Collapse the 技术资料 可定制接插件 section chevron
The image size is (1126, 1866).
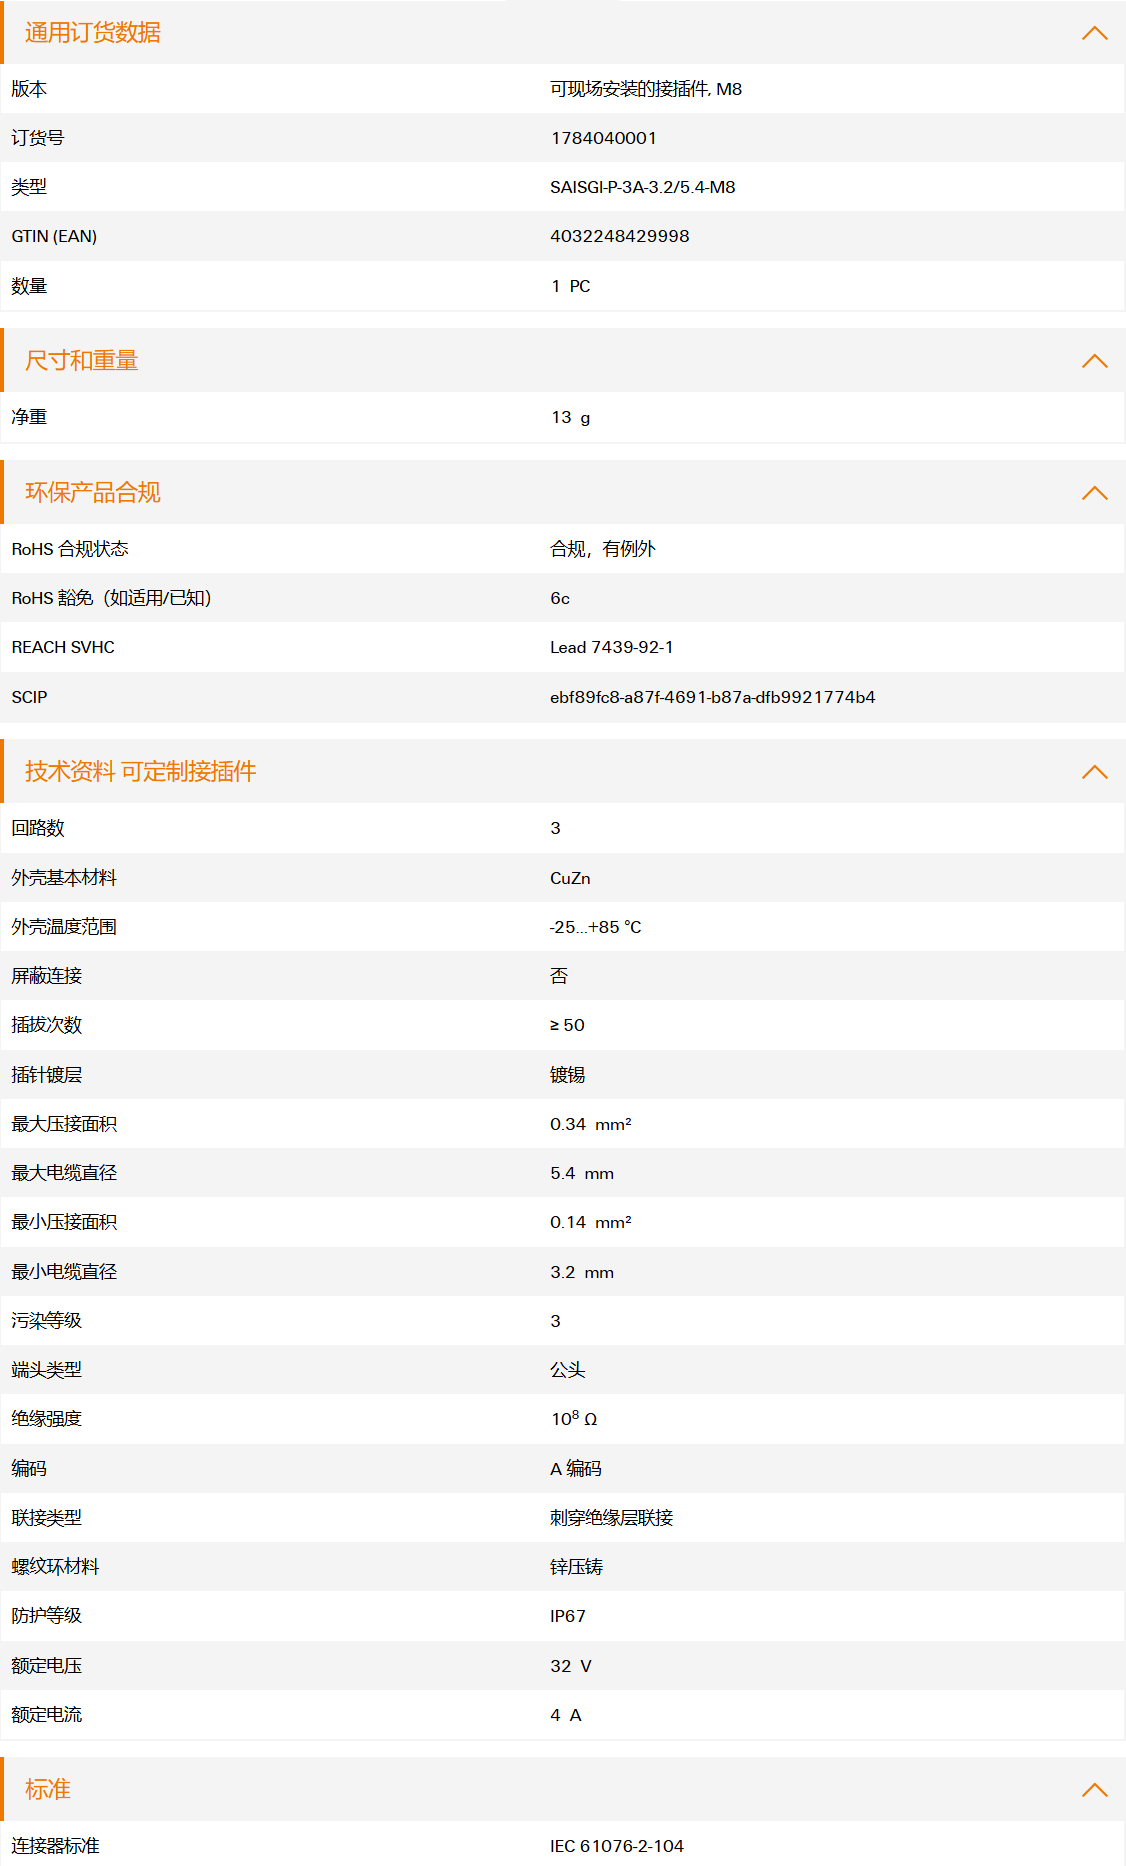[1095, 772]
